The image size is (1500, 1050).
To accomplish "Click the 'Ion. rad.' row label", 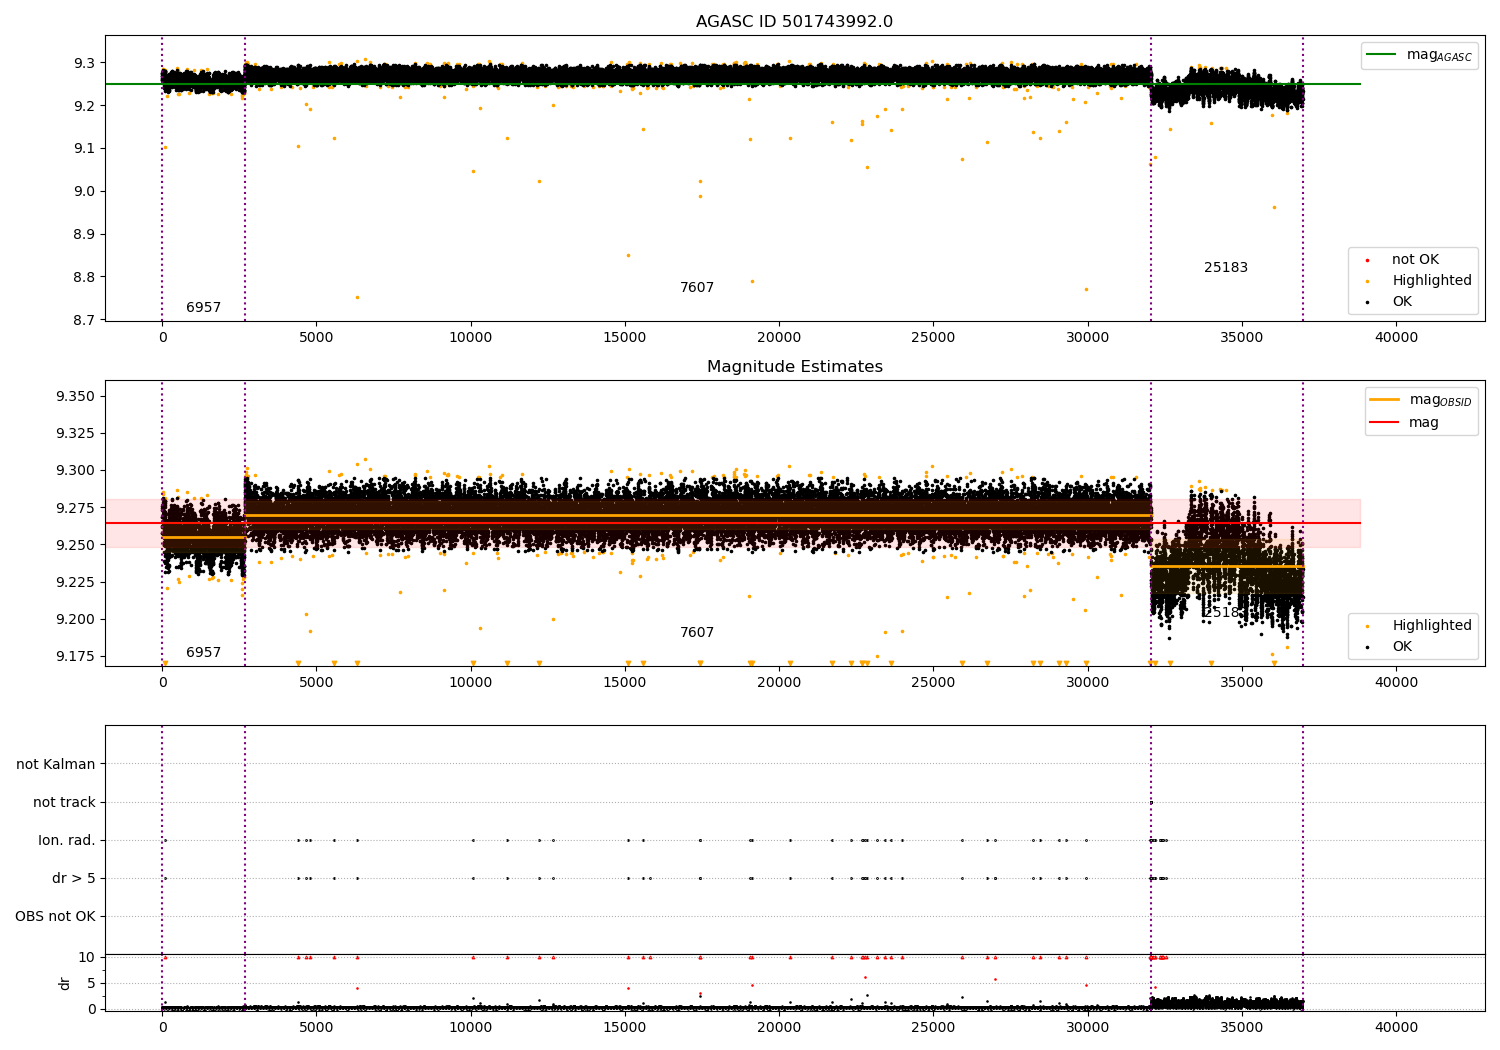I will (67, 841).
